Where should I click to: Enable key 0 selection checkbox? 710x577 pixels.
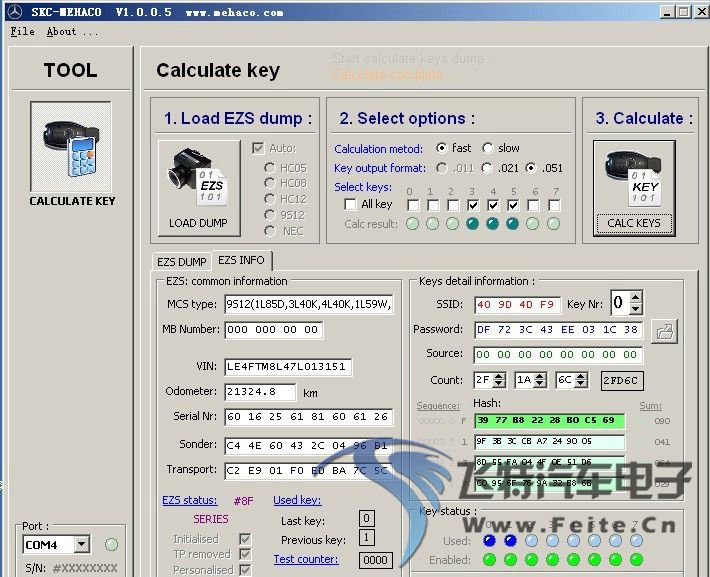[x=413, y=205]
